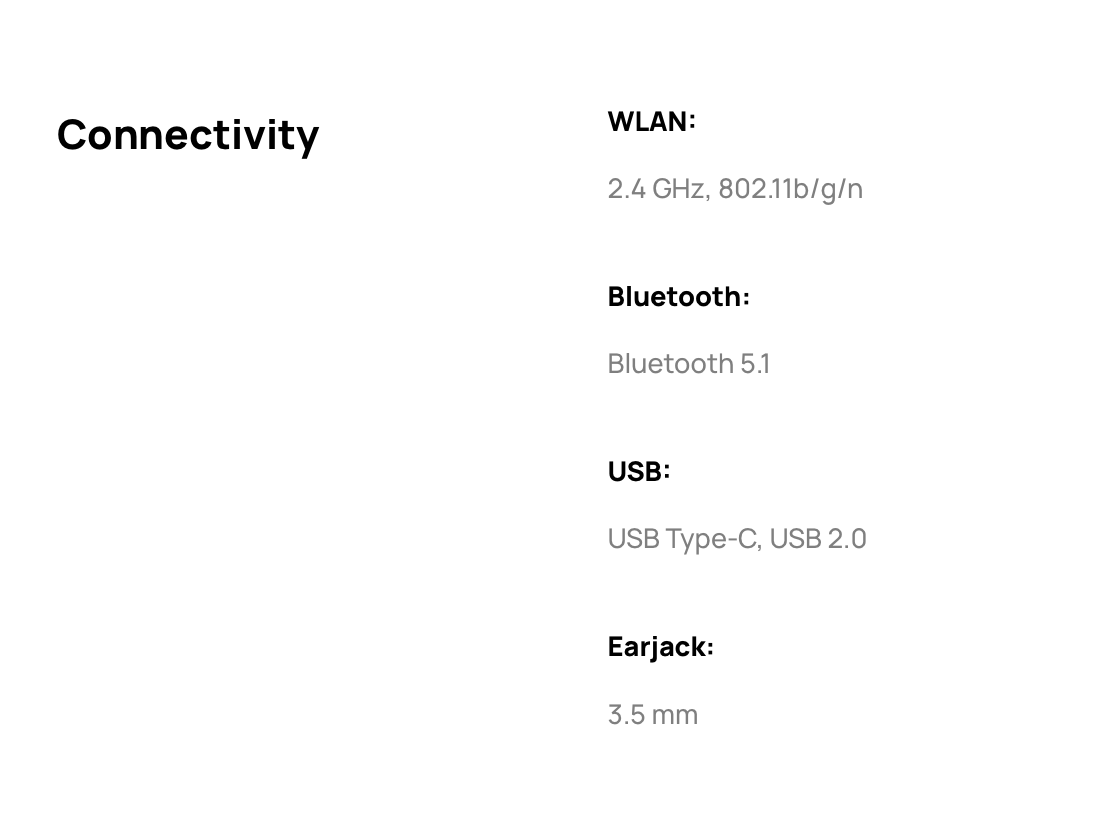The height and width of the screenshot is (818, 1118).
Task: Click the colon after the Earjack label
Action: pos(710,648)
